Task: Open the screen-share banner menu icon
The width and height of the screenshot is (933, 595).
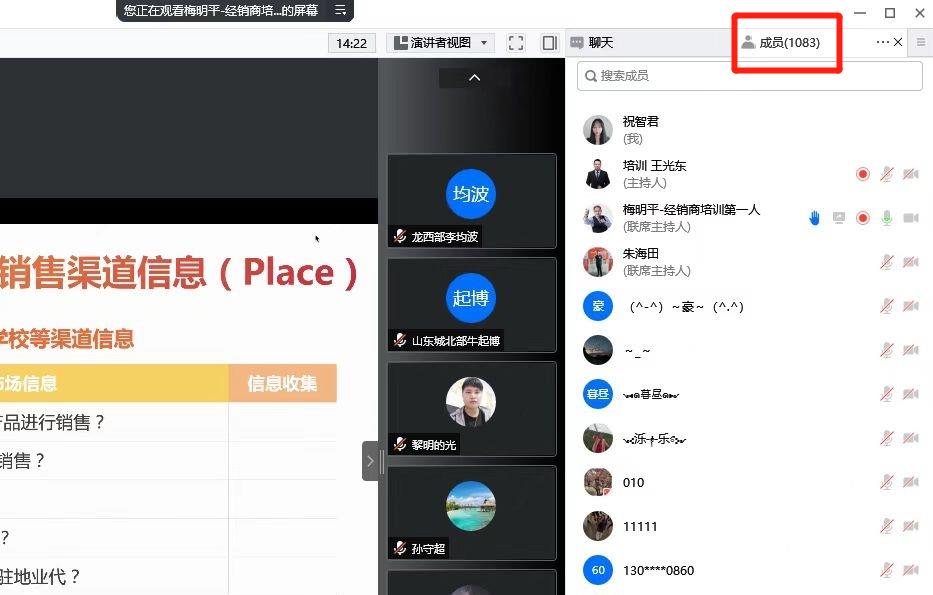Action: pos(340,10)
